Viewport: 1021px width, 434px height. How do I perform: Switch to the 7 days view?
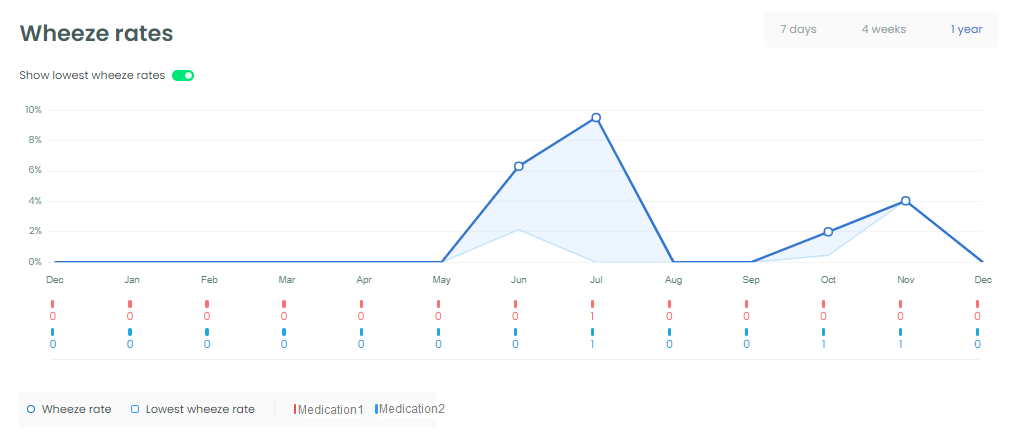pos(798,29)
